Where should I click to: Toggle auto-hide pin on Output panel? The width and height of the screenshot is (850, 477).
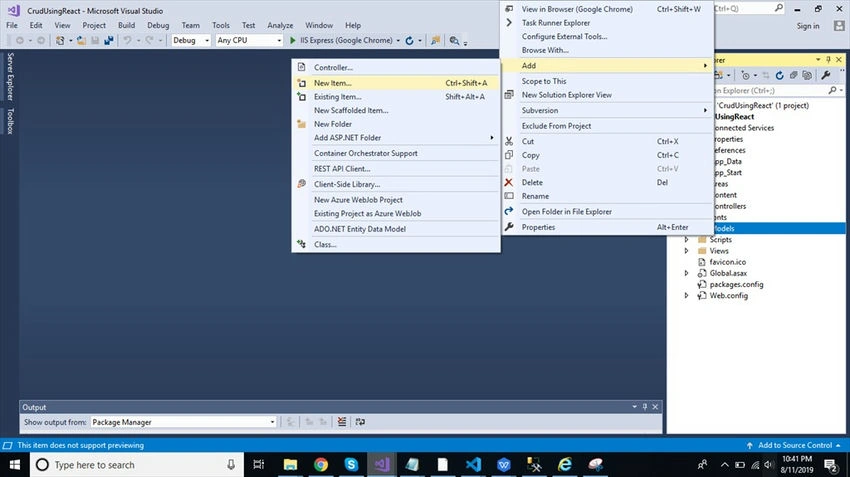[645, 407]
